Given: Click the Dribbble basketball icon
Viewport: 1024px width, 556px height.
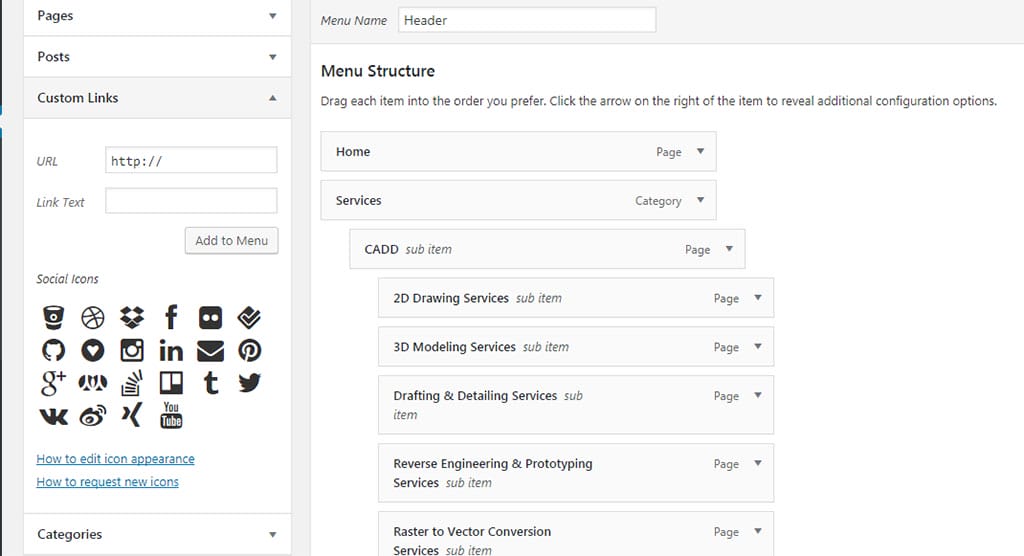Looking at the screenshot, I should (92, 318).
